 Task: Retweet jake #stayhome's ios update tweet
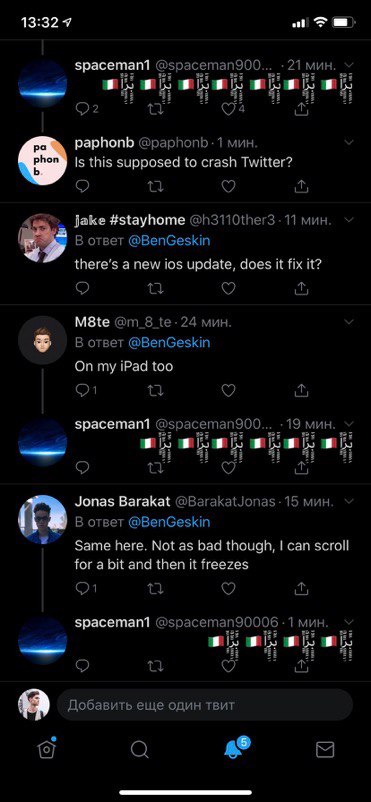tap(155, 288)
